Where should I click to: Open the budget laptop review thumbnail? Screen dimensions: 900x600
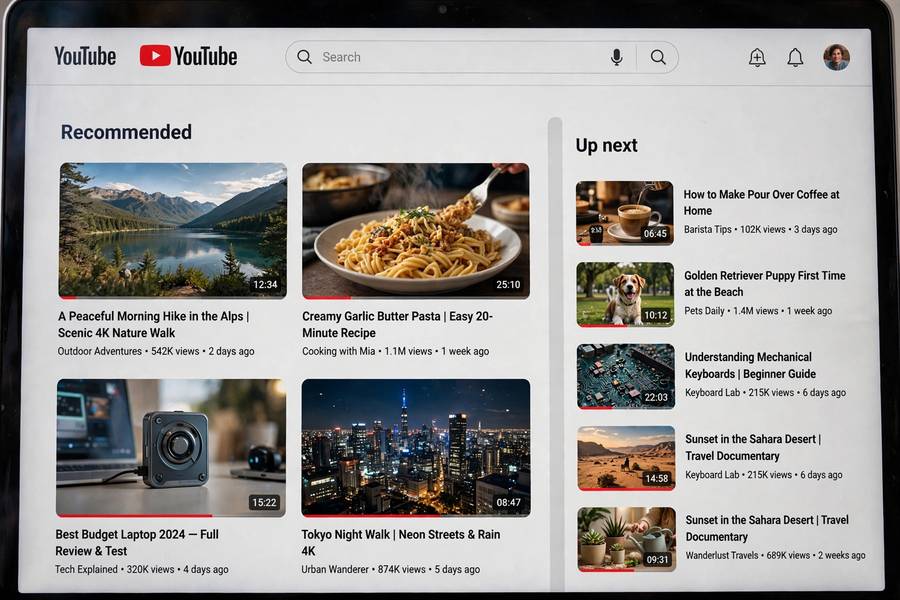(171, 448)
